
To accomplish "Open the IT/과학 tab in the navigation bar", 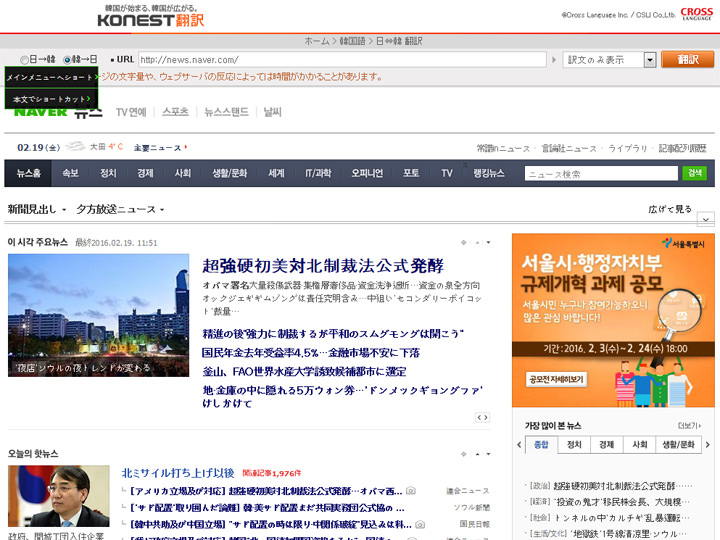I will (x=318, y=173).
